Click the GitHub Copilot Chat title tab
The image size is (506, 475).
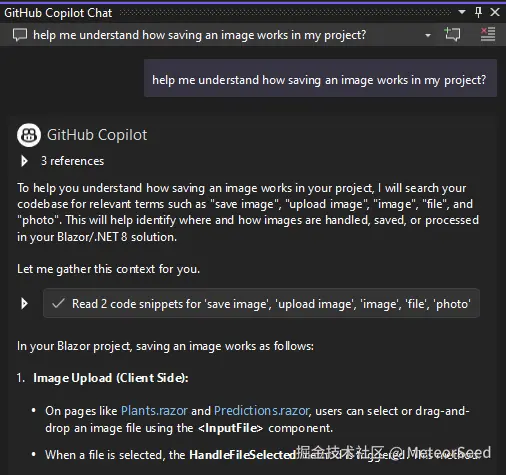(58, 13)
